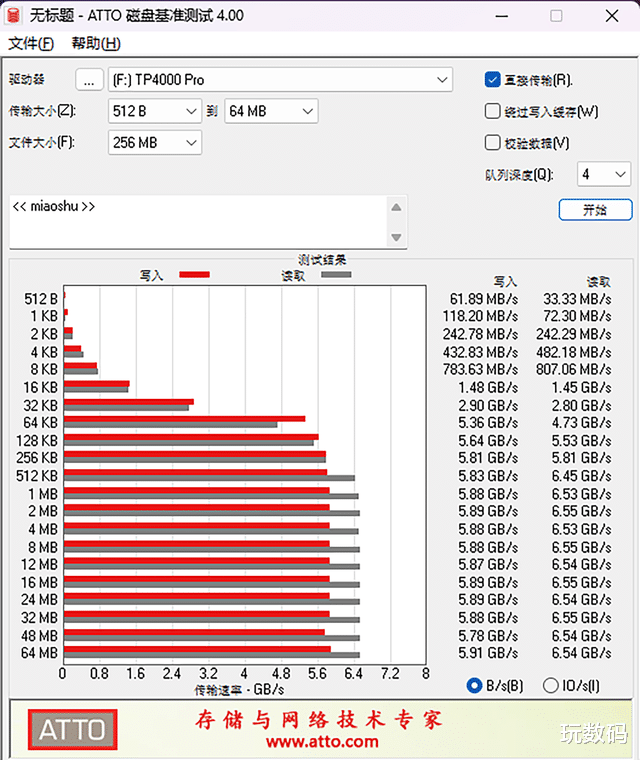Click the 64 KB write value 5.36 GB/s
The image size is (640, 760).
pos(488,423)
